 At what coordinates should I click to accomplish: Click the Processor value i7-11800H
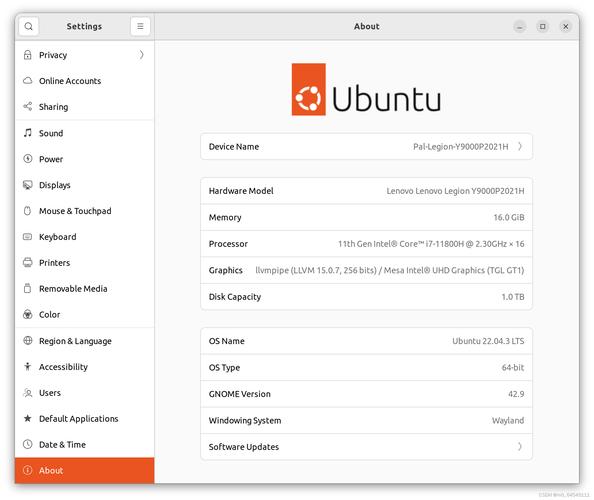click(x=431, y=244)
